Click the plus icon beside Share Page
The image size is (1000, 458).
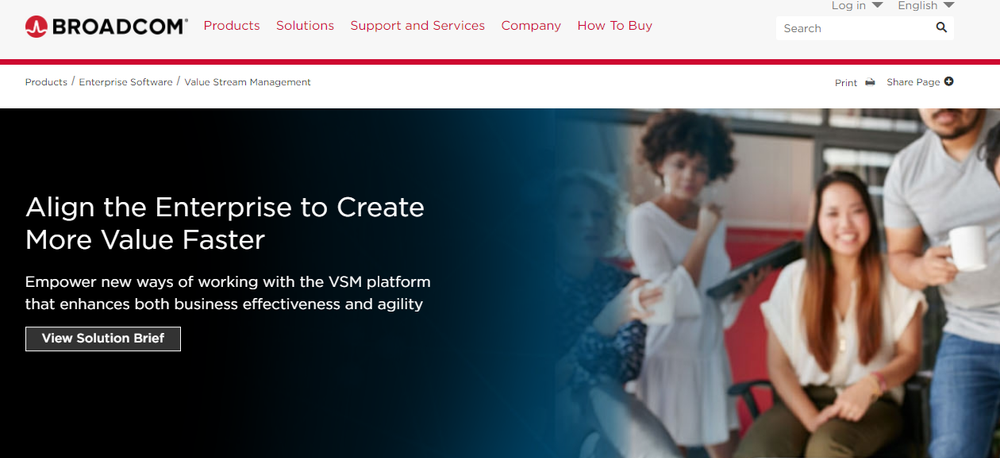949,82
